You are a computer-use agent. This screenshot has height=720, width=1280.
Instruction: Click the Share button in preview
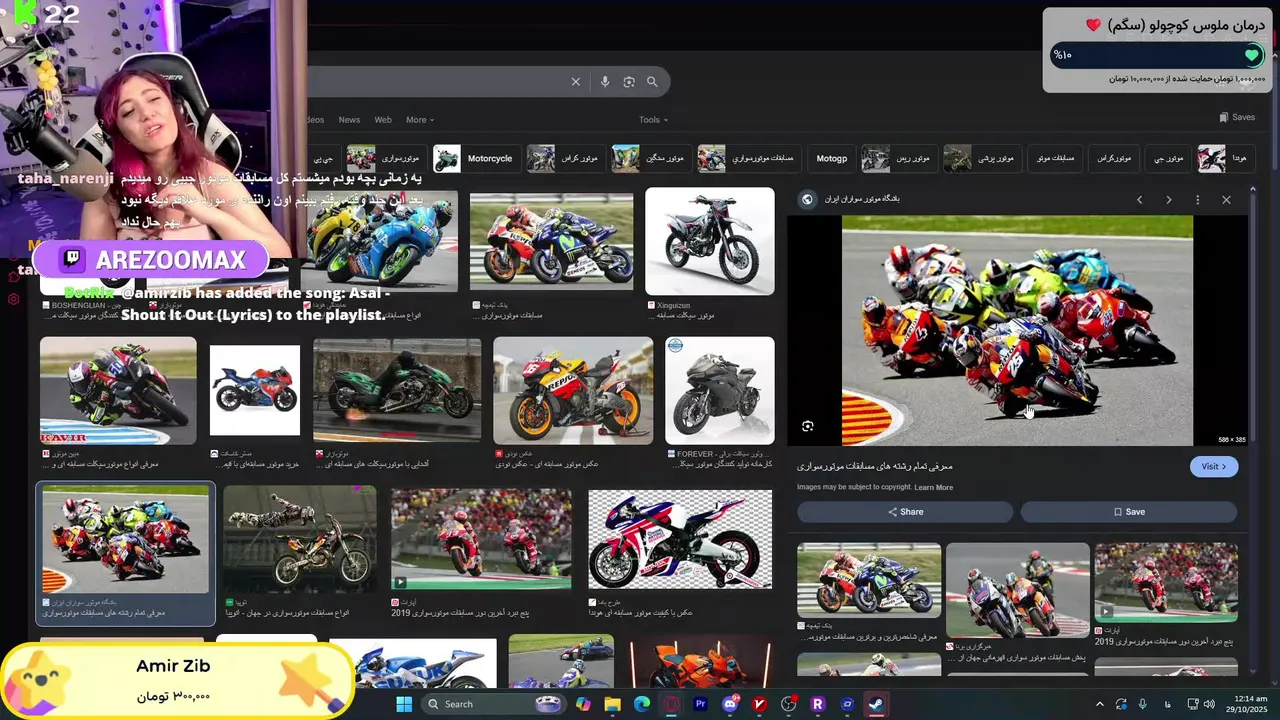(x=905, y=512)
